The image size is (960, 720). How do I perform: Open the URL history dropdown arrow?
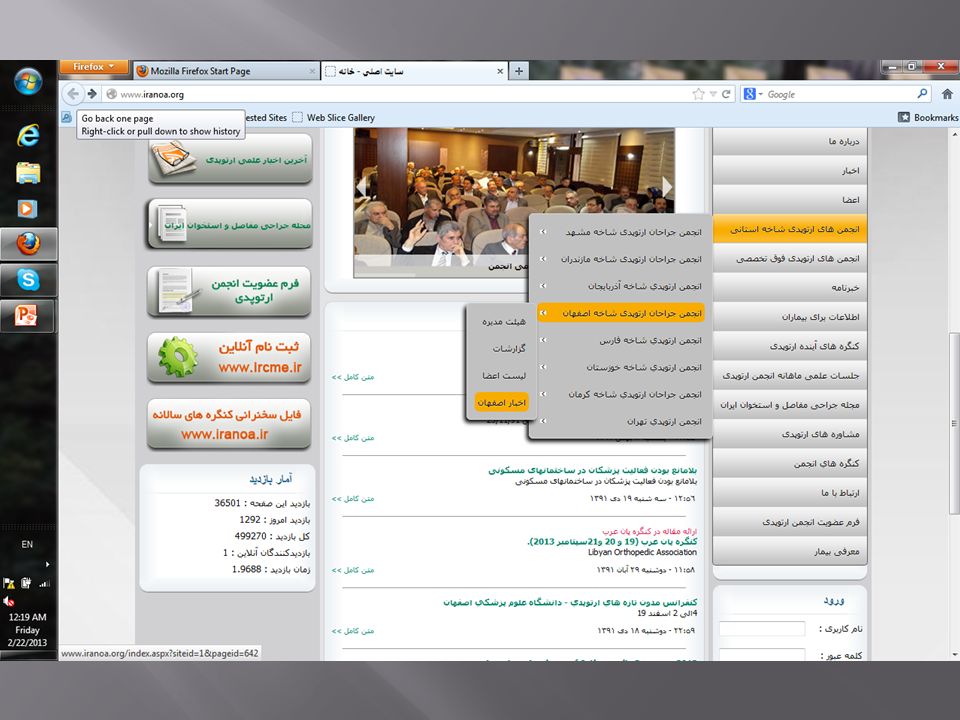pyautogui.click(x=713, y=94)
